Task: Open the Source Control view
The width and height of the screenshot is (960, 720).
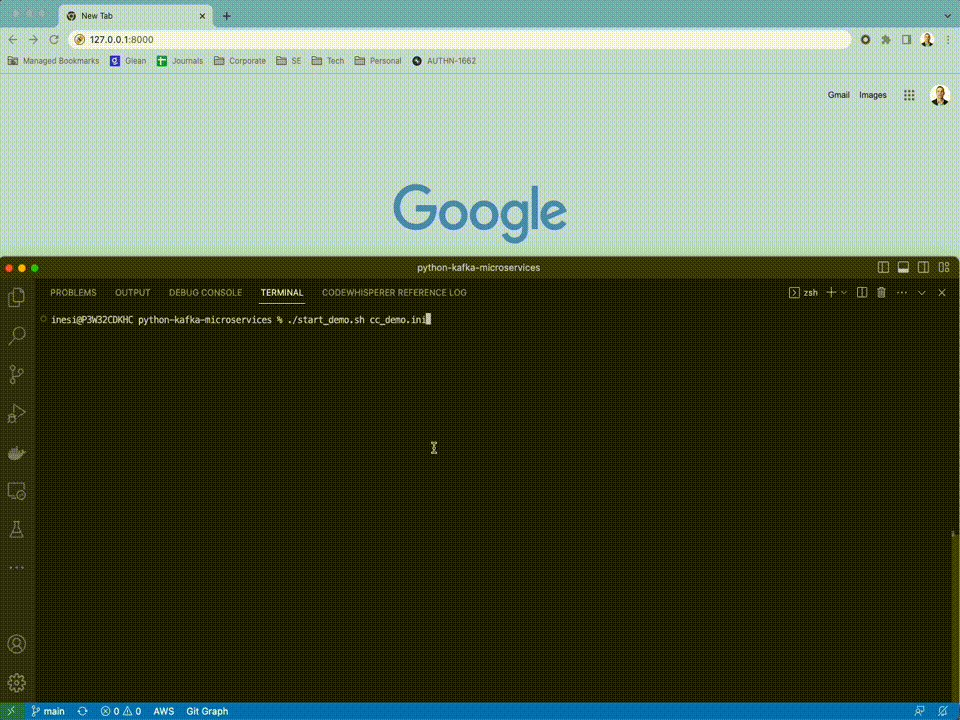Action: [x=17, y=374]
